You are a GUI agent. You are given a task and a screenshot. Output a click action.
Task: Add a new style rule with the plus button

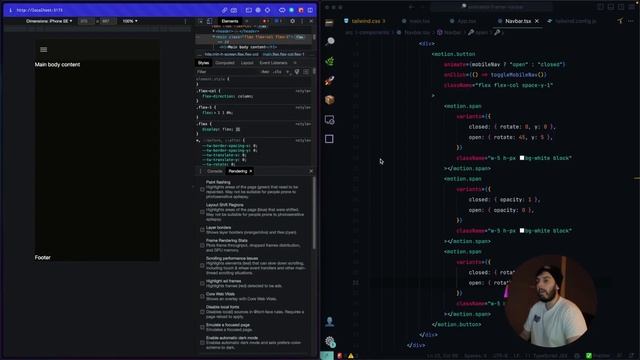[x=287, y=72]
